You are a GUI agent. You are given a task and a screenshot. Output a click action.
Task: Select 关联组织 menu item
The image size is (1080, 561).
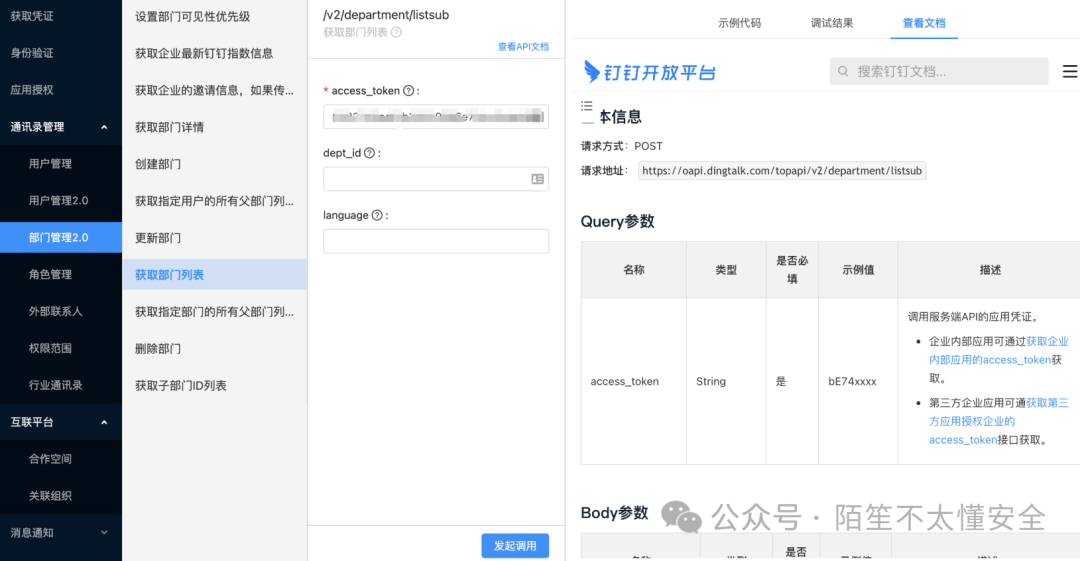click(61, 496)
